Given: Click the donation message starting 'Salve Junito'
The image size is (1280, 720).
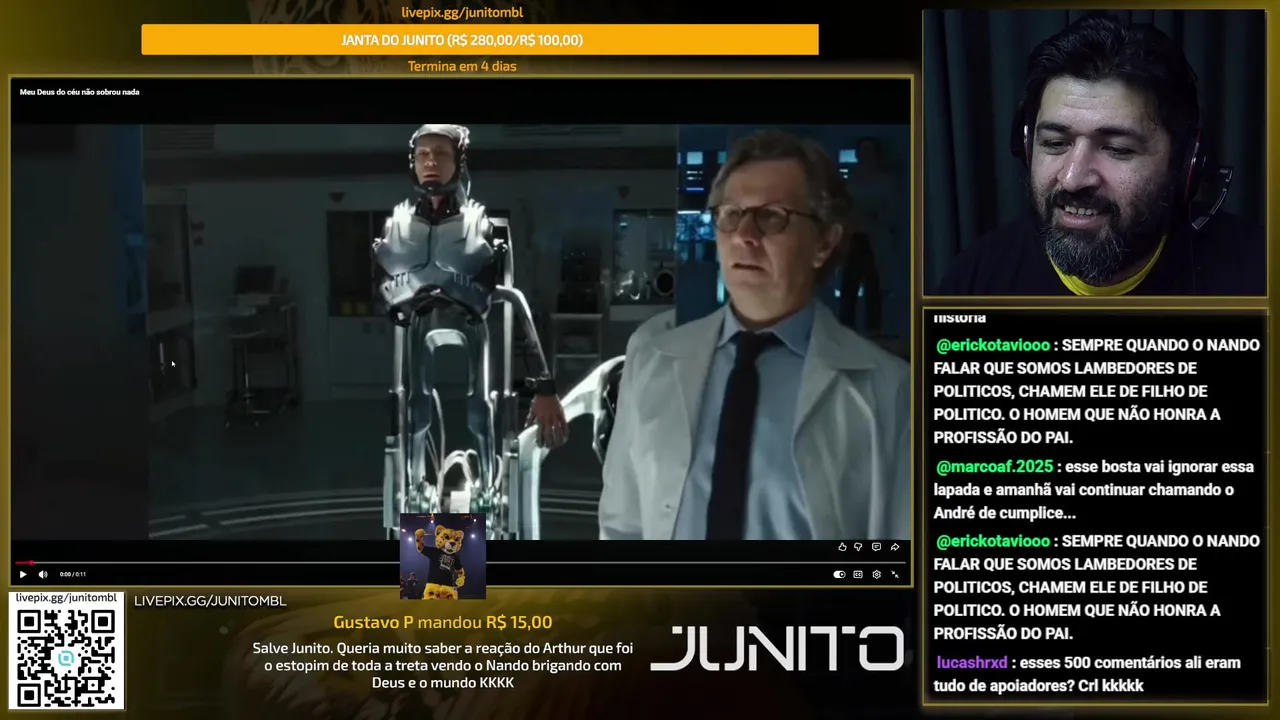Looking at the screenshot, I should (443, 665).
